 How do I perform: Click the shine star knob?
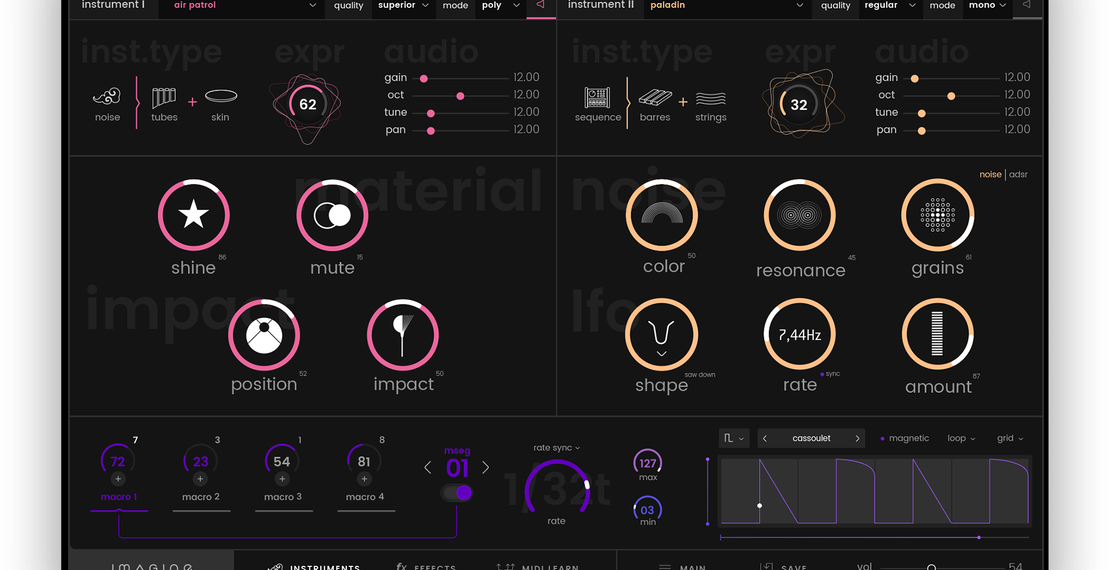pyautogui.click(x=193, y=215)
